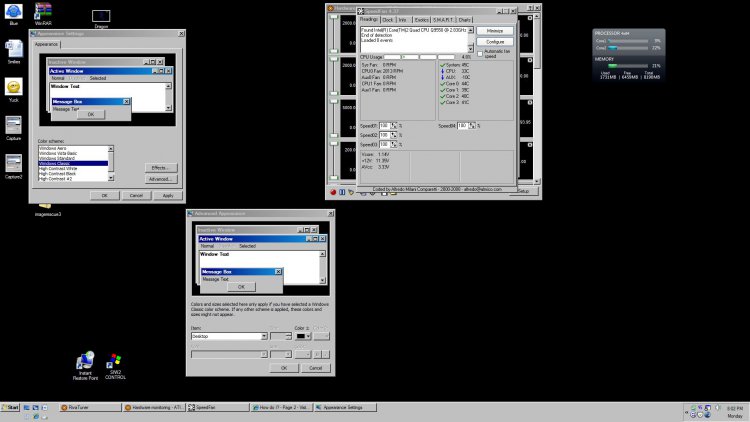The image size is (750, 422).
Task: Click the Speed01 spinner arrows
Action: pos(394,126)
